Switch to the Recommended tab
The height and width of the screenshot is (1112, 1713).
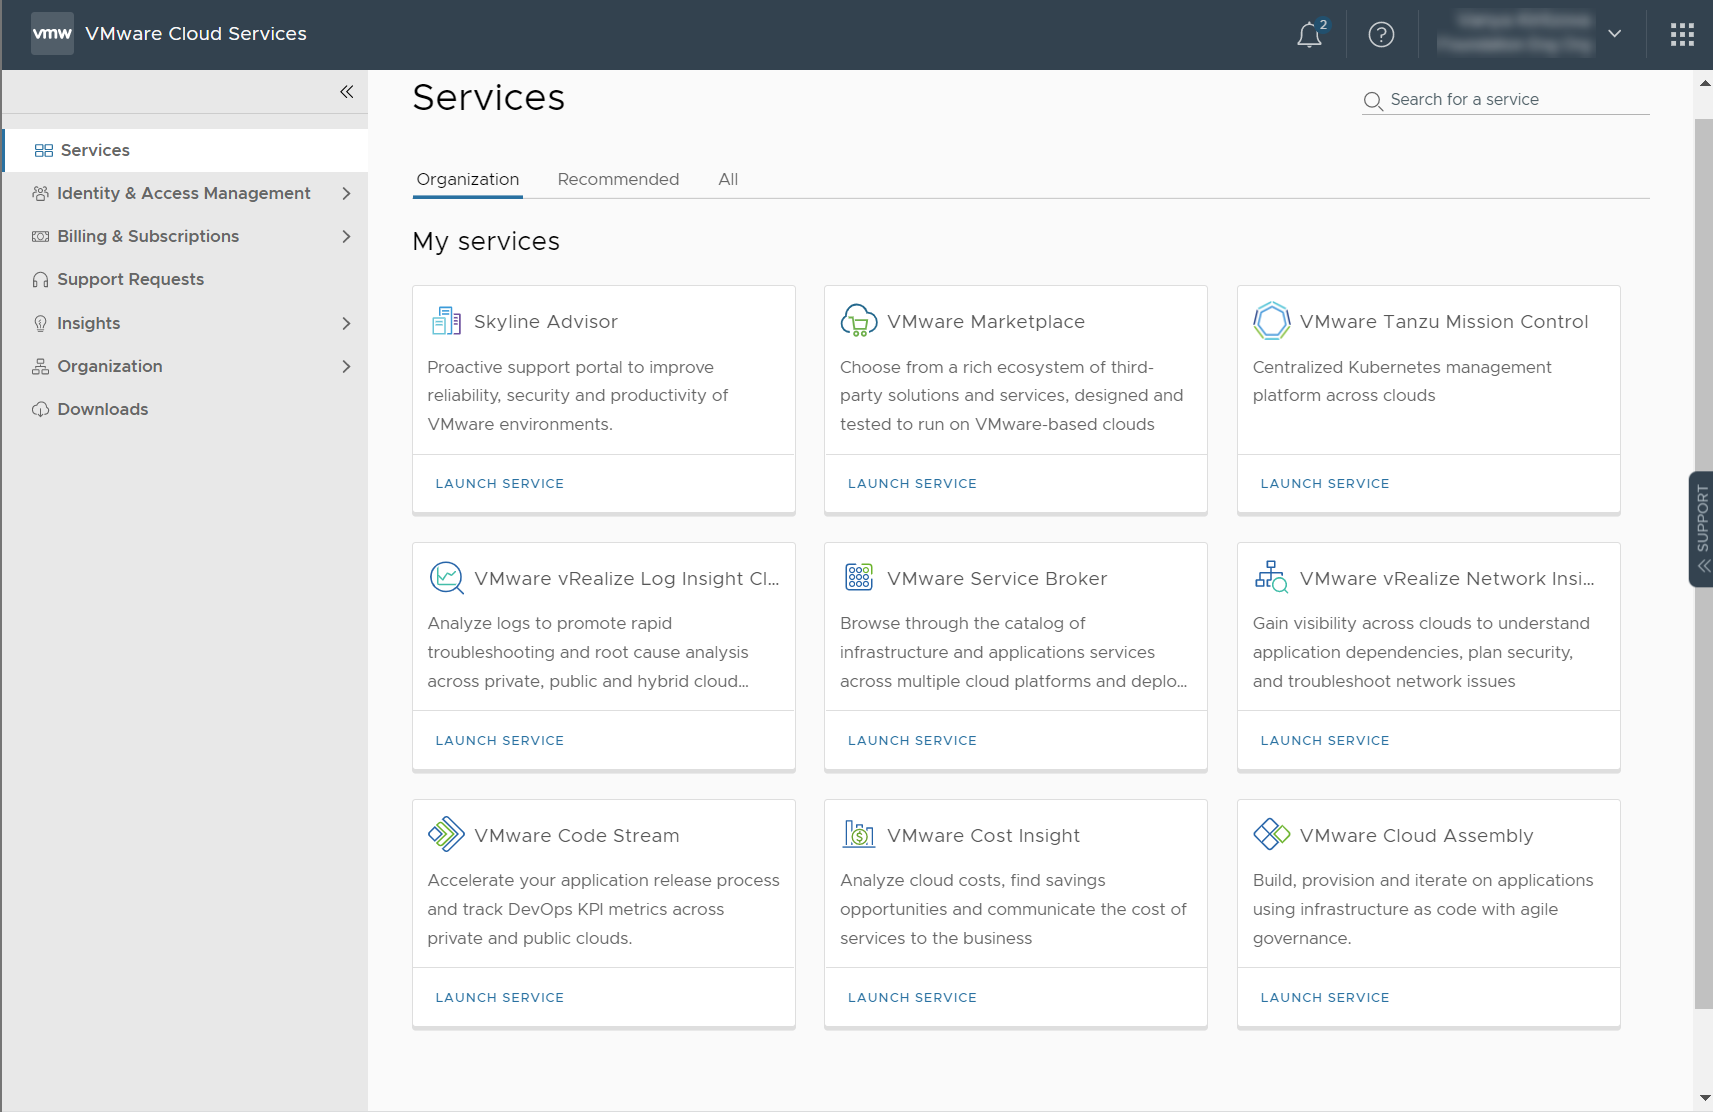(x=618, y=180)
